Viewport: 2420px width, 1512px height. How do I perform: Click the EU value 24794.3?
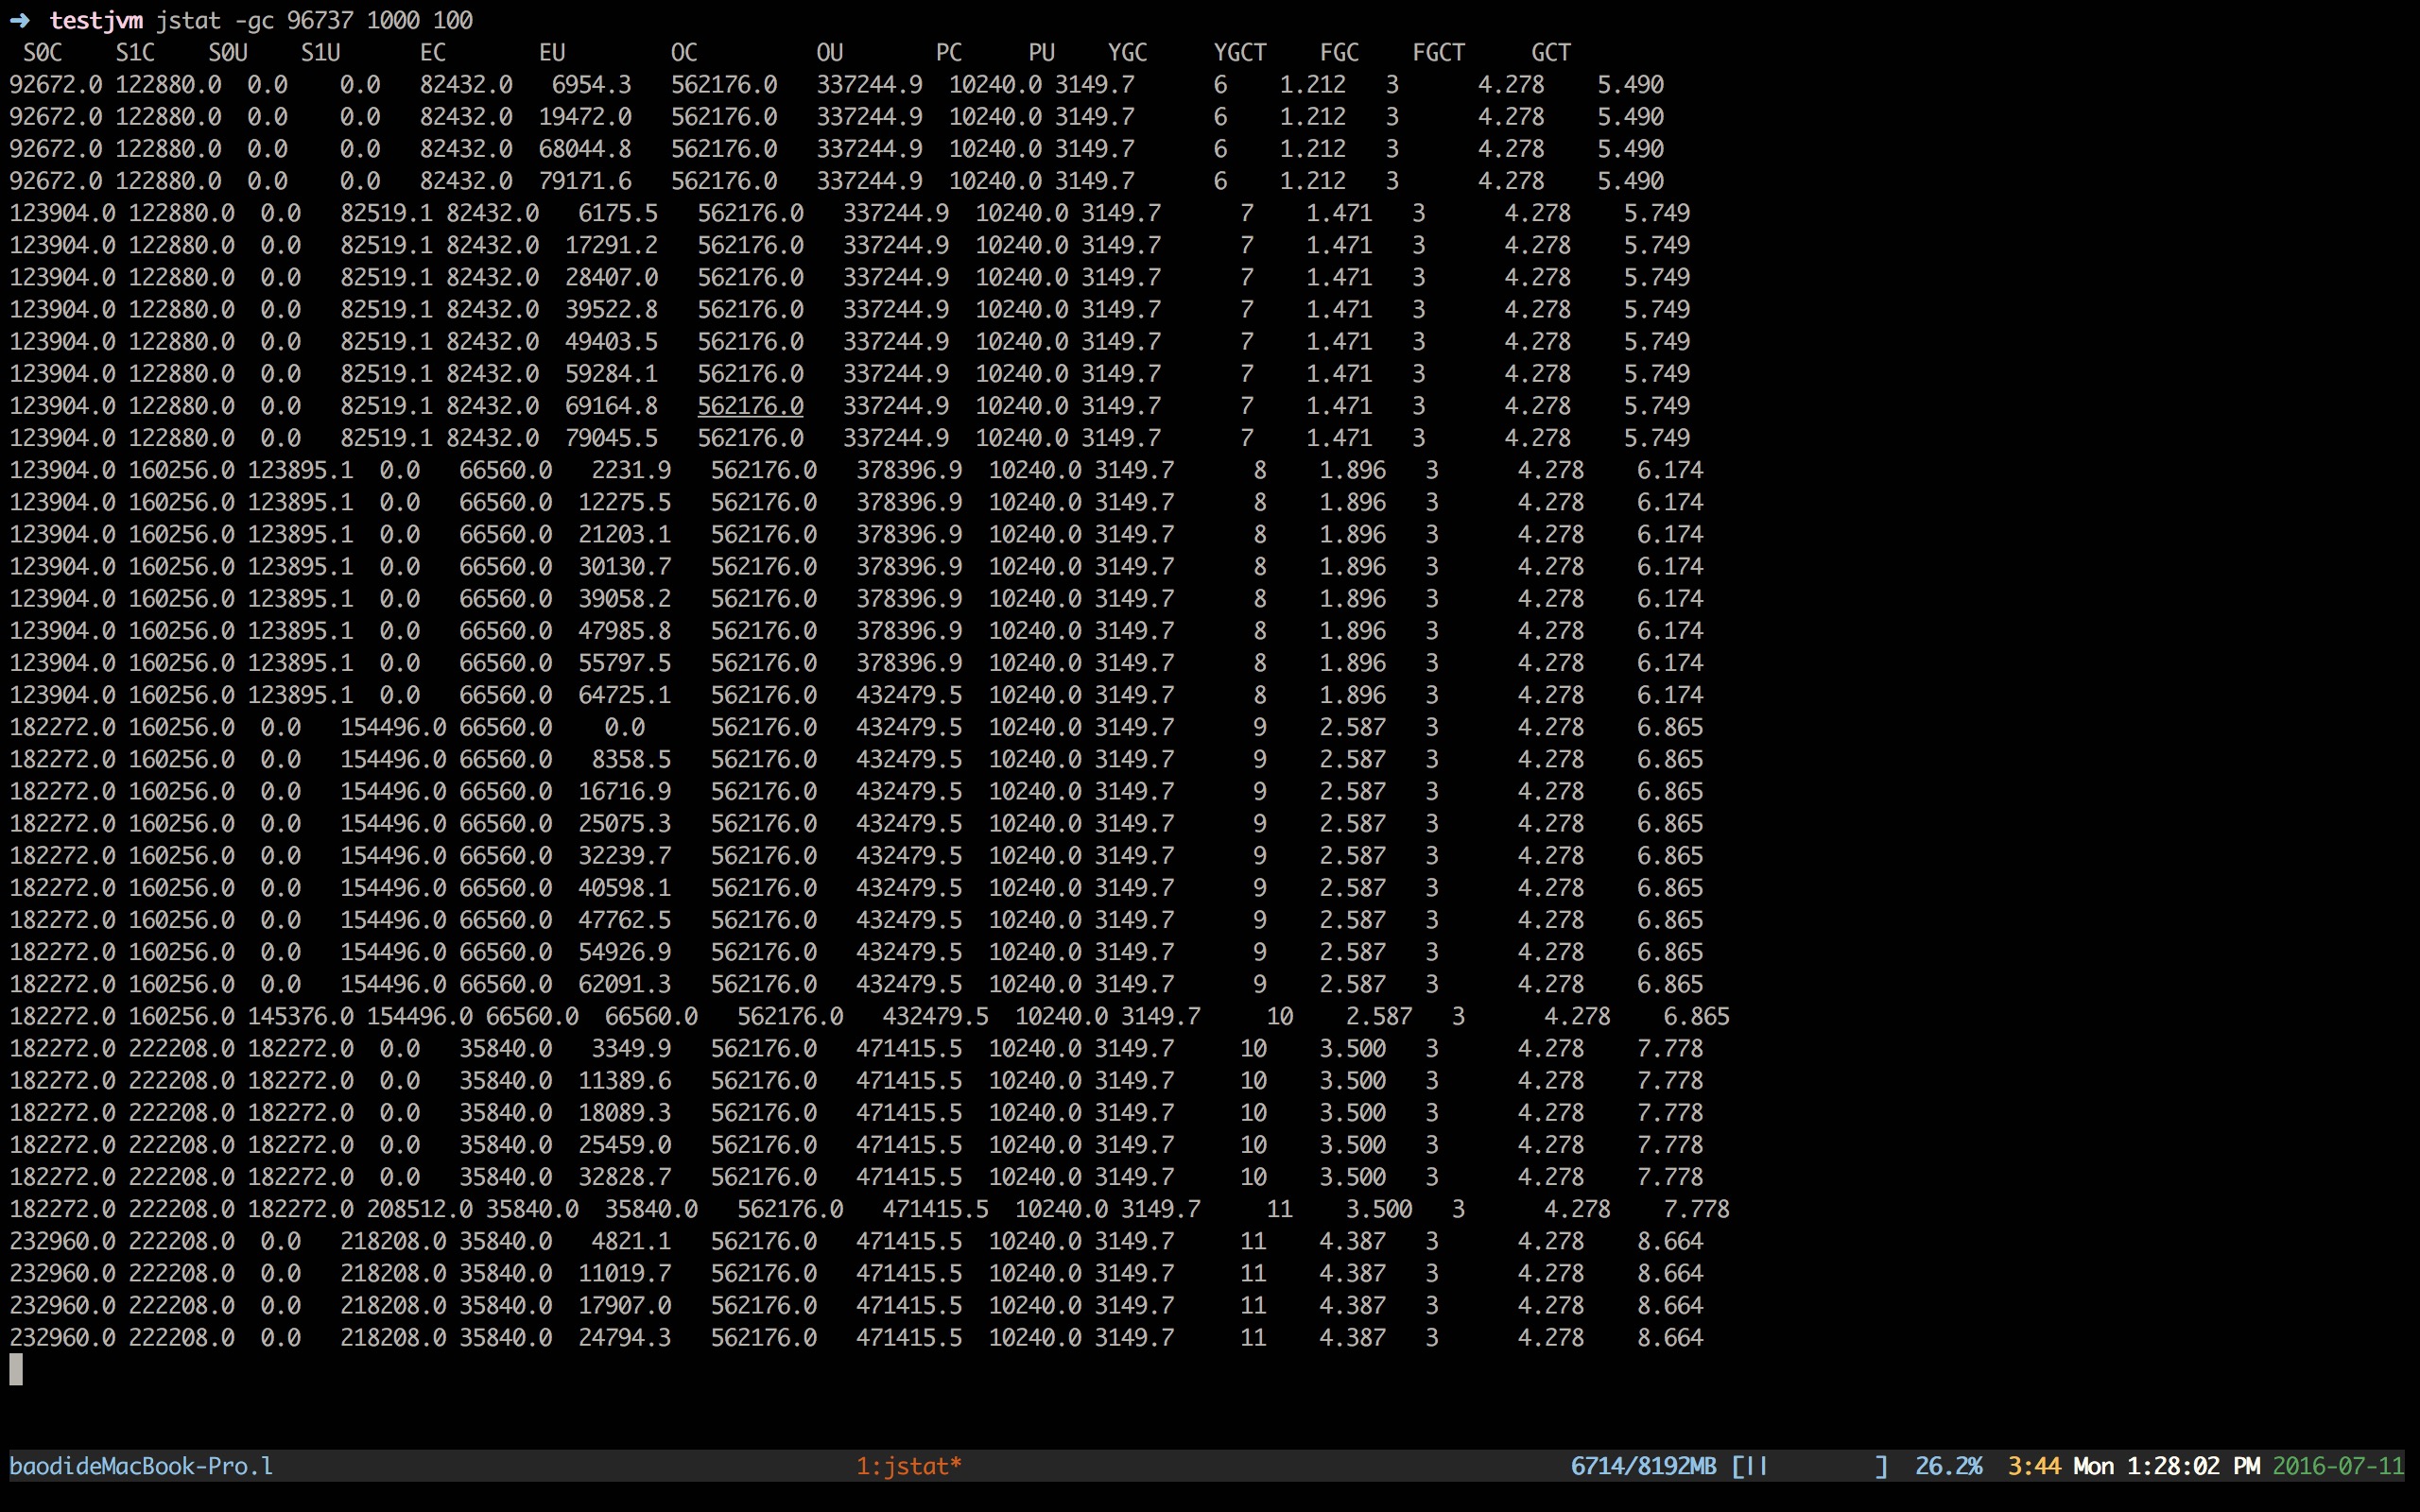625,1338
